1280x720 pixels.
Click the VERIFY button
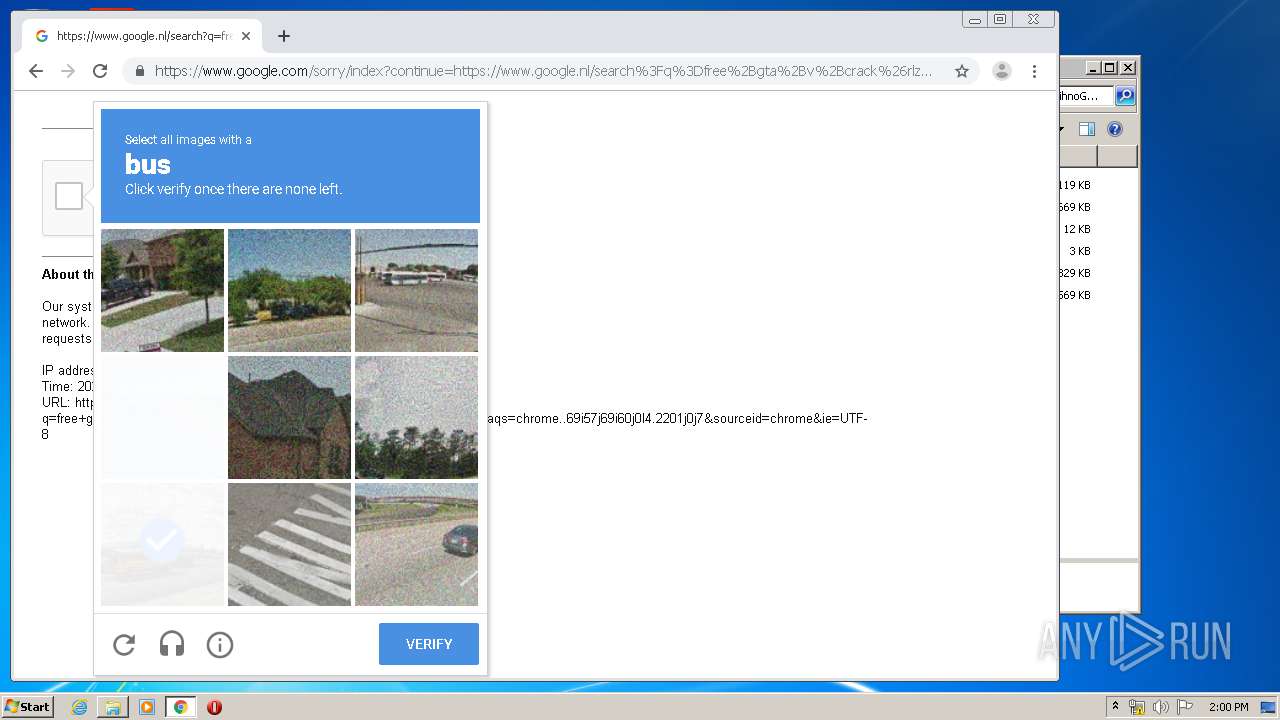click(x=429, y=644)
